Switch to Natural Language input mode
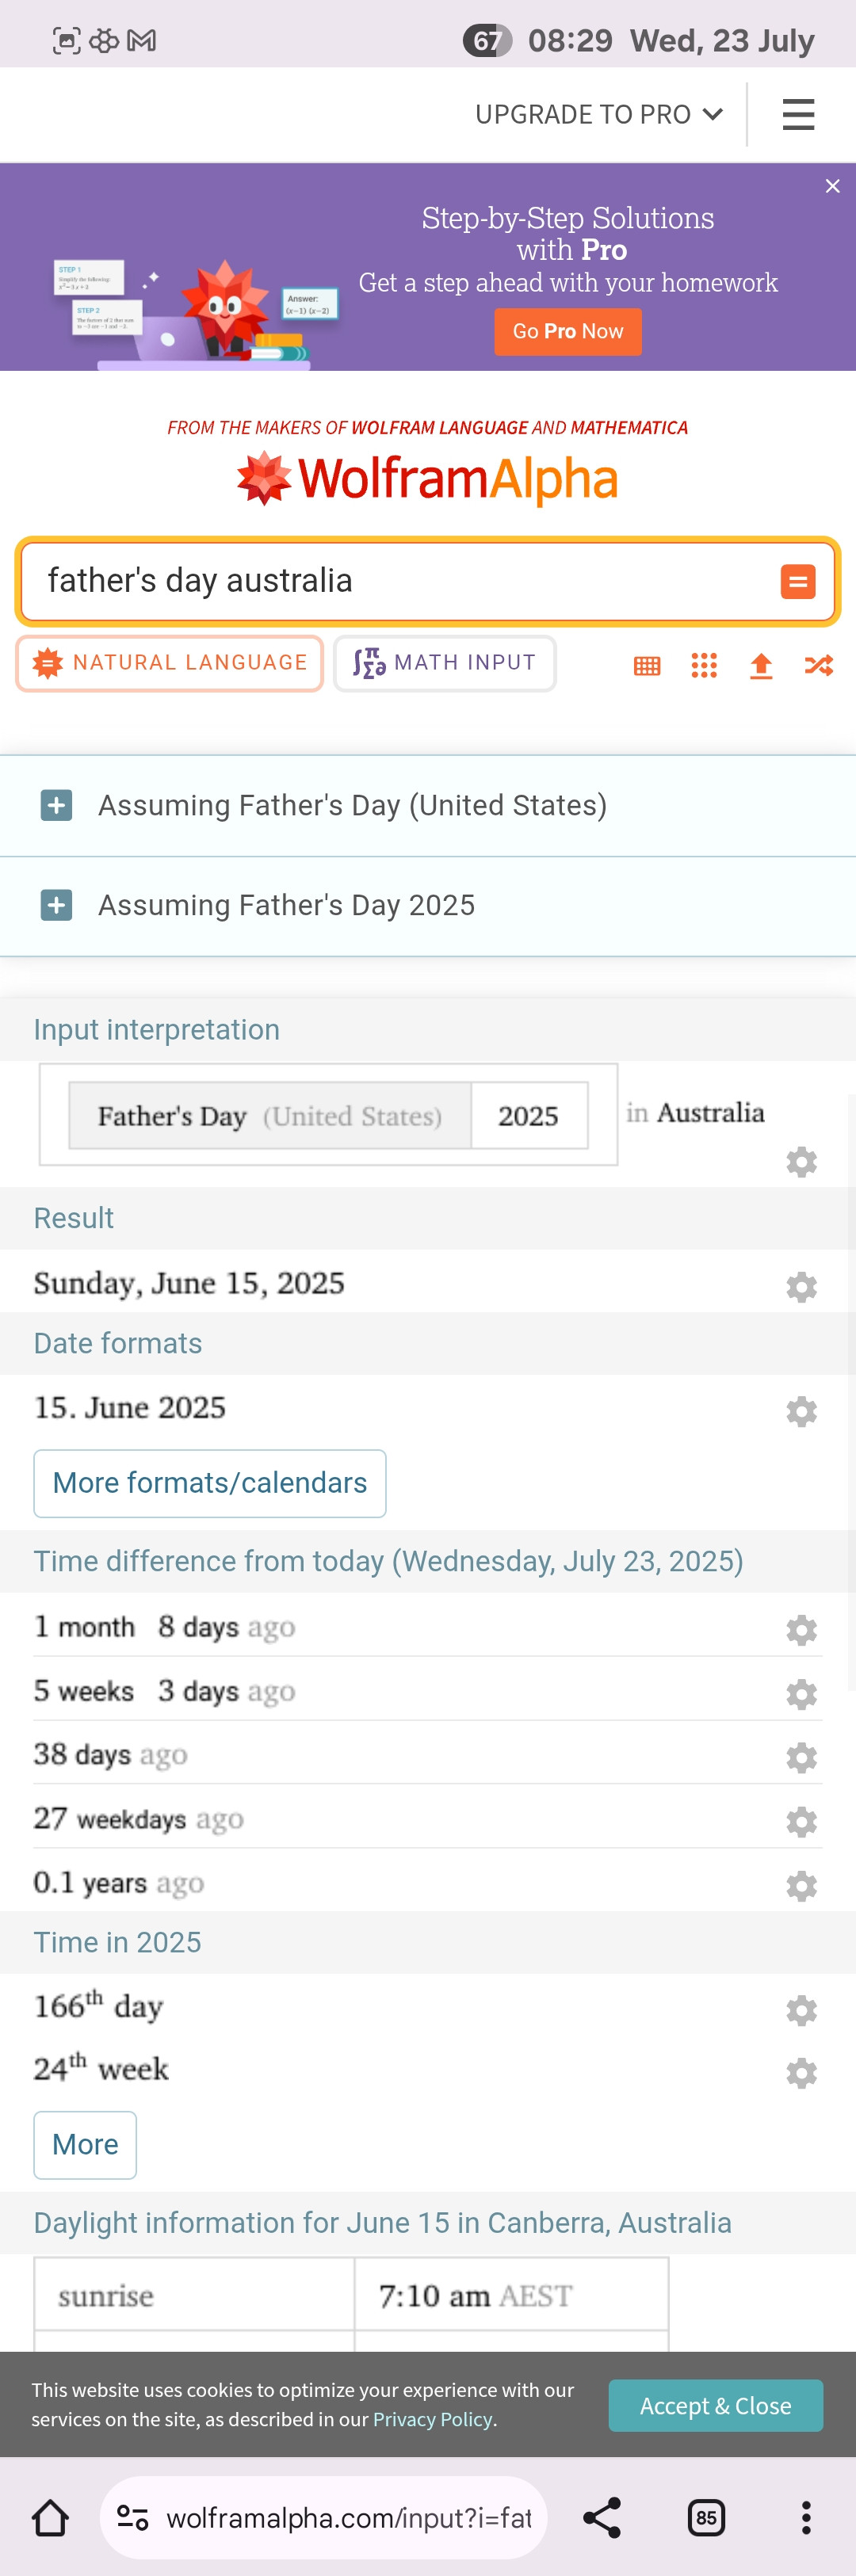Screen dimensions: 856x2576 tap(170, 663)
